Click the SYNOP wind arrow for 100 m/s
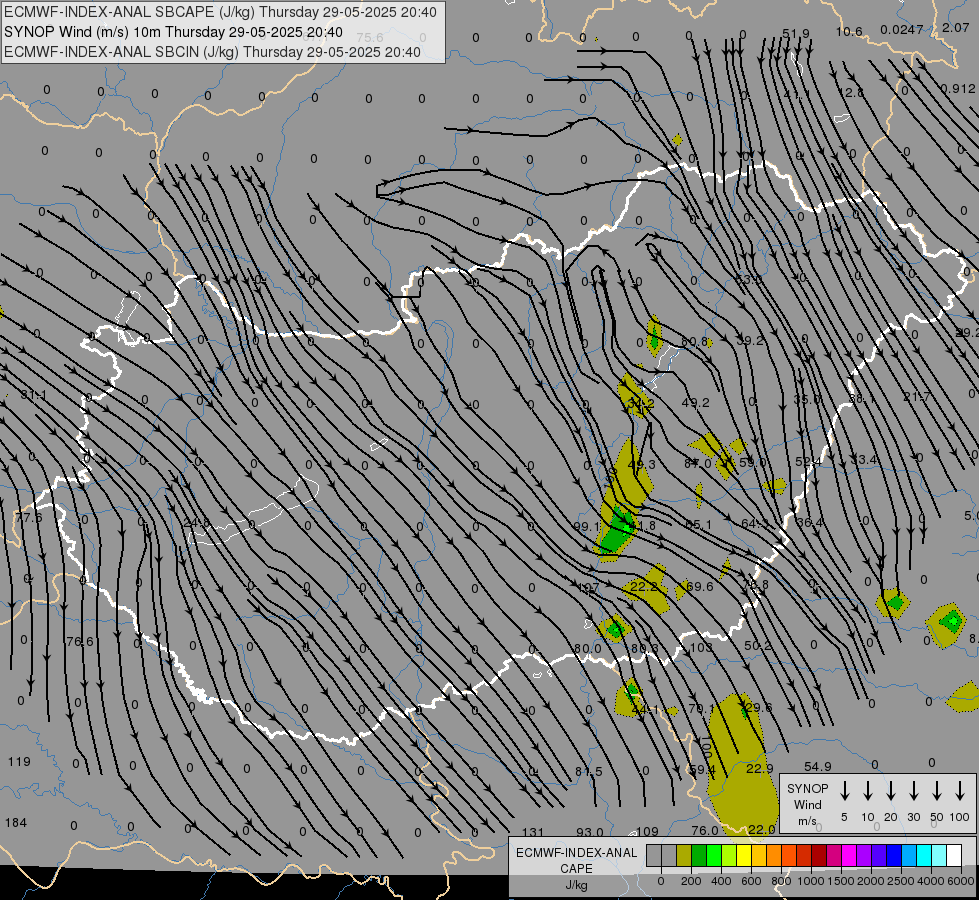This screenshot has height=900, width=979. [x=960, y=790]
